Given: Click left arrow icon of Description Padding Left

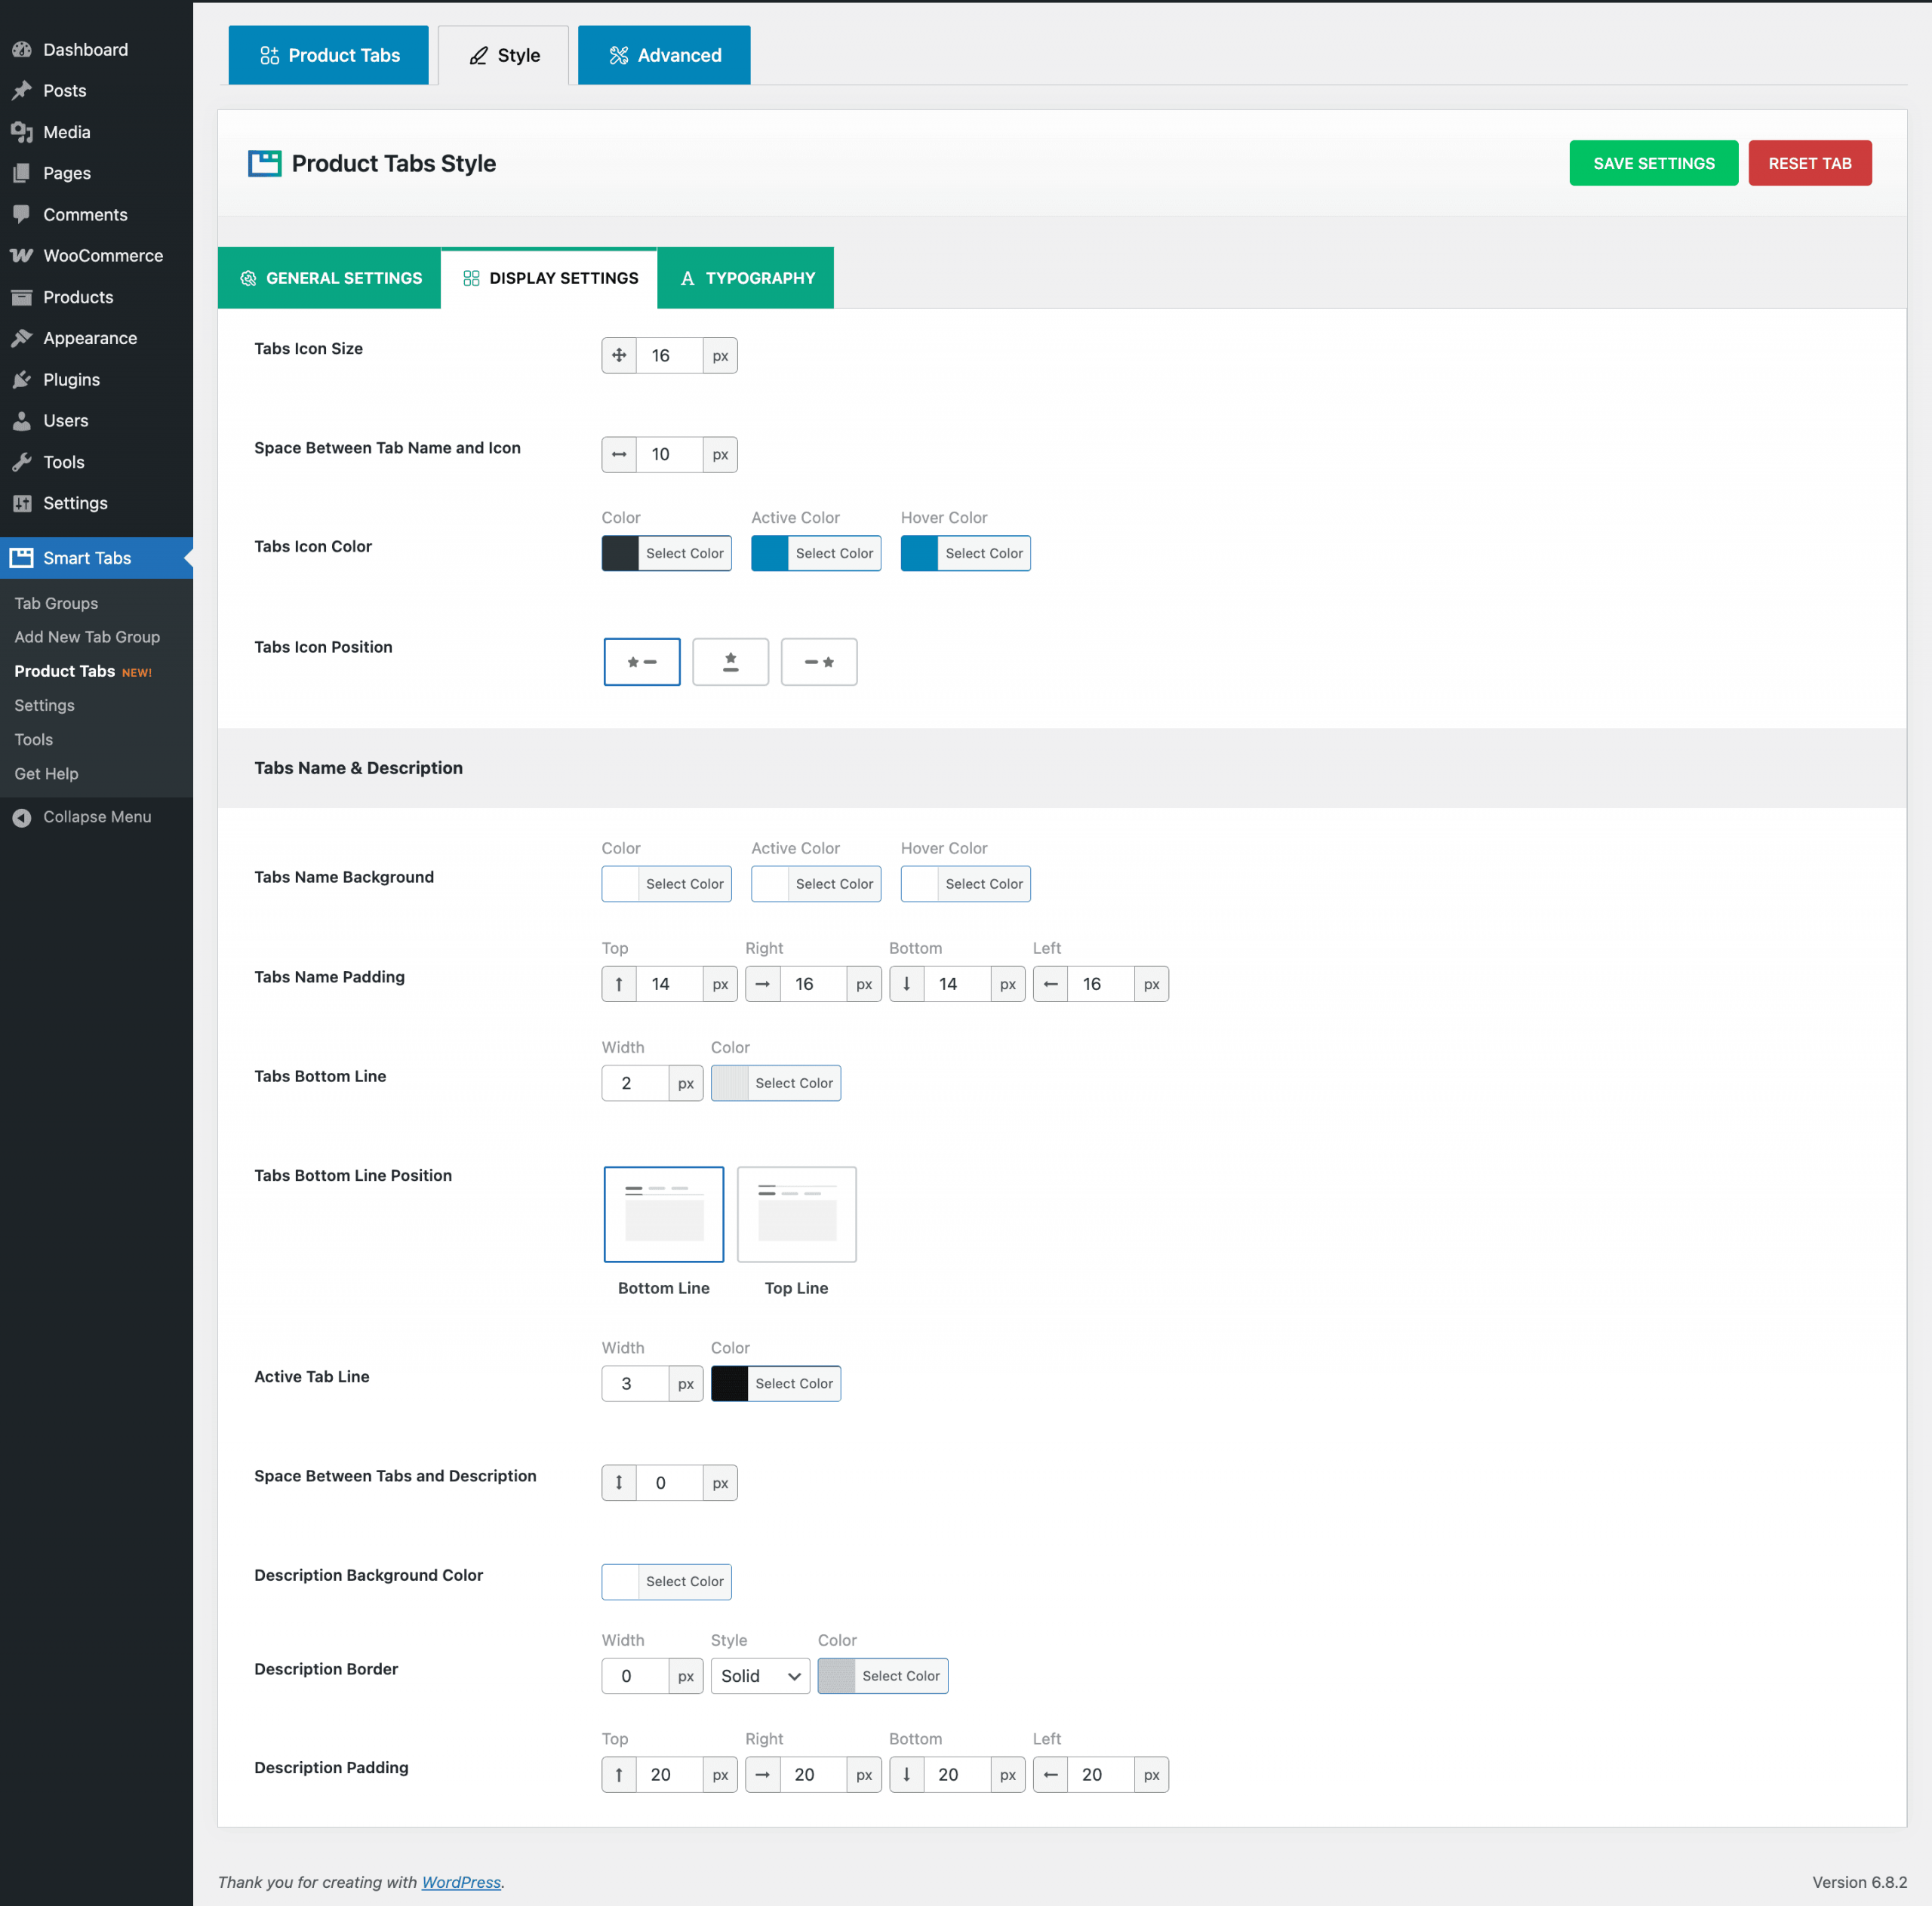Looking at the screenshot, I should pos(1050,1775).
